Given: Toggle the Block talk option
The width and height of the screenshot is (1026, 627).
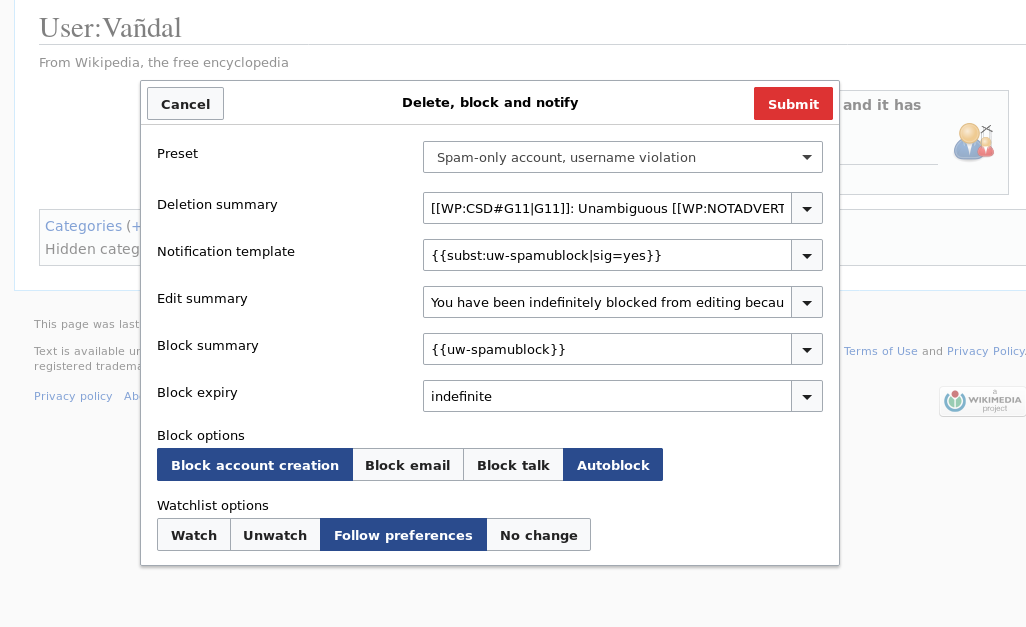Looking at the screenshot, I should click(513, 464).
